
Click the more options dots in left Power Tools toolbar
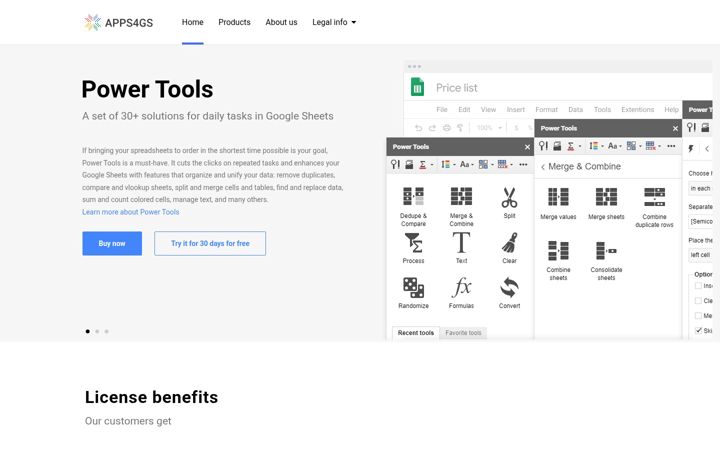coord(523,164)
